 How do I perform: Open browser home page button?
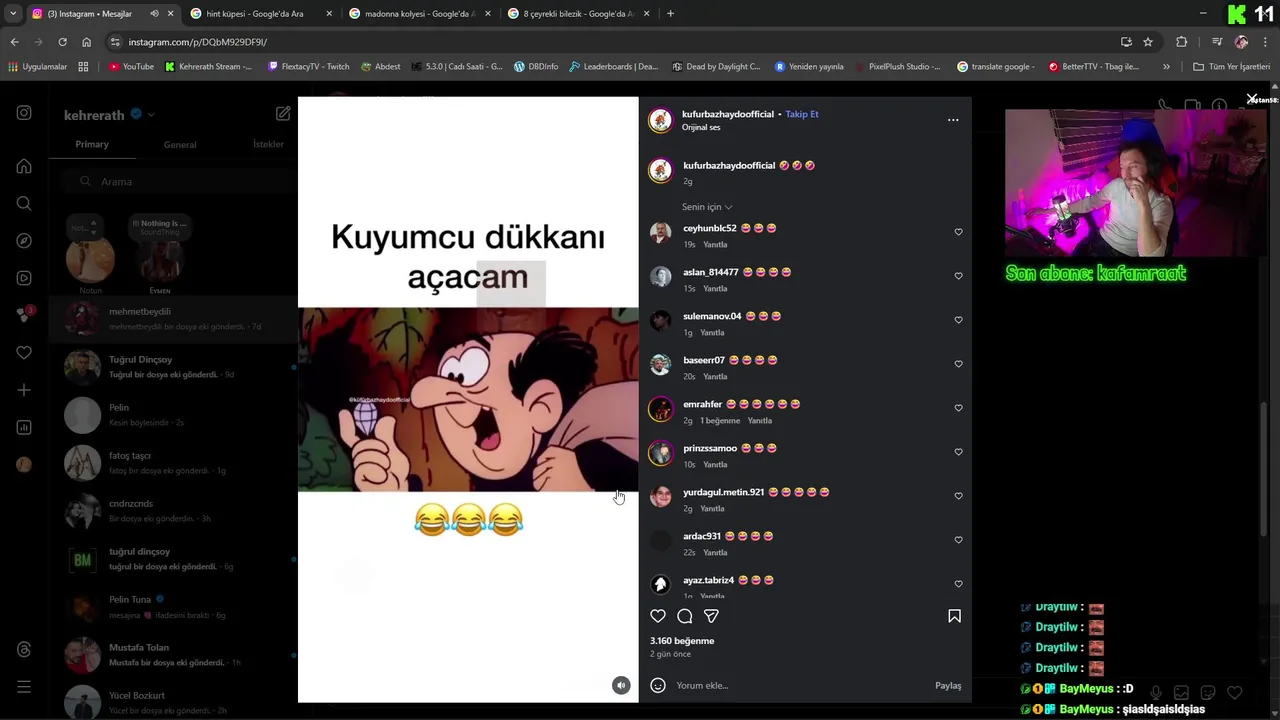point(86,42)
